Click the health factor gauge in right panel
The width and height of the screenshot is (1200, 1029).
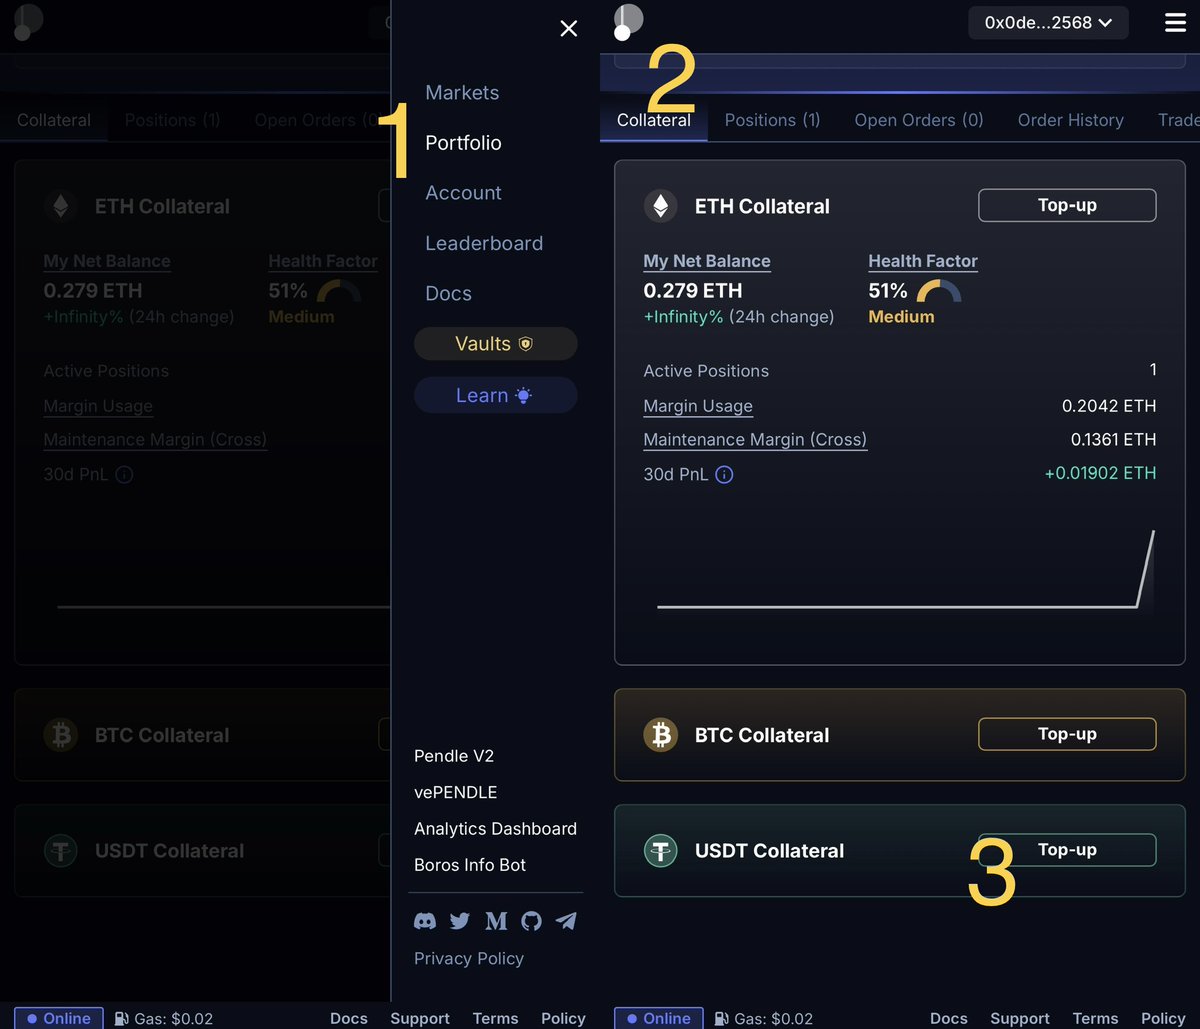939,291
